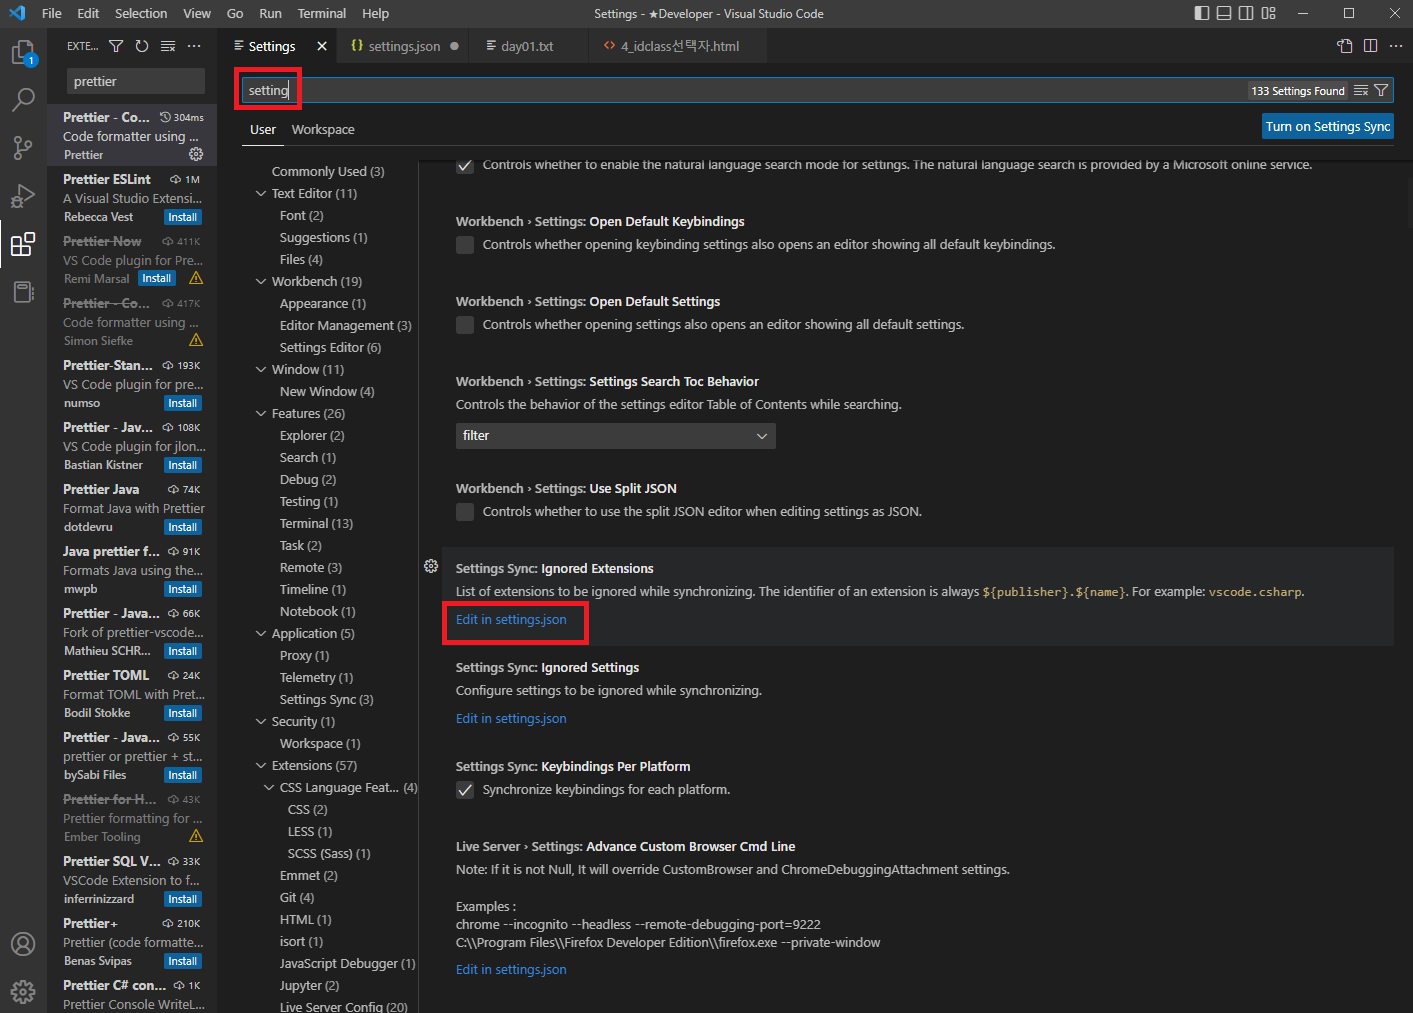Select Terminal (13) in settings tree
Viewport: 1413px width, 1013px height.
[x=316, y=524]
